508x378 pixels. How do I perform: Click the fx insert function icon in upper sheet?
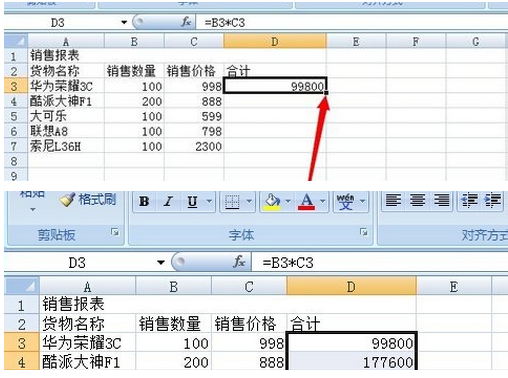pos(186,22)
